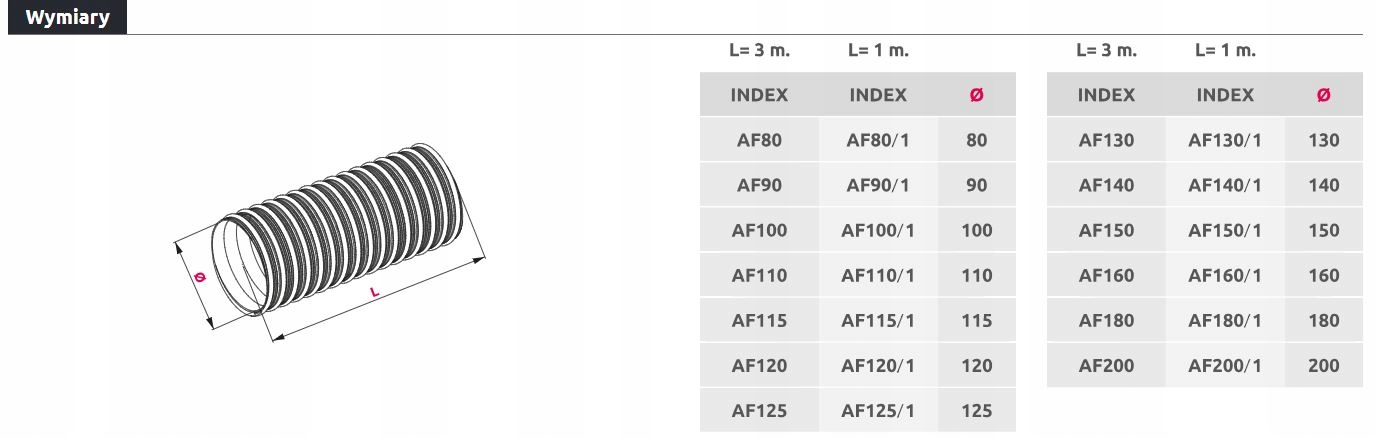Screen dimensions: 1376x438
Task: Click the diameter header icon in right table
Action: tap(1324, 95)
